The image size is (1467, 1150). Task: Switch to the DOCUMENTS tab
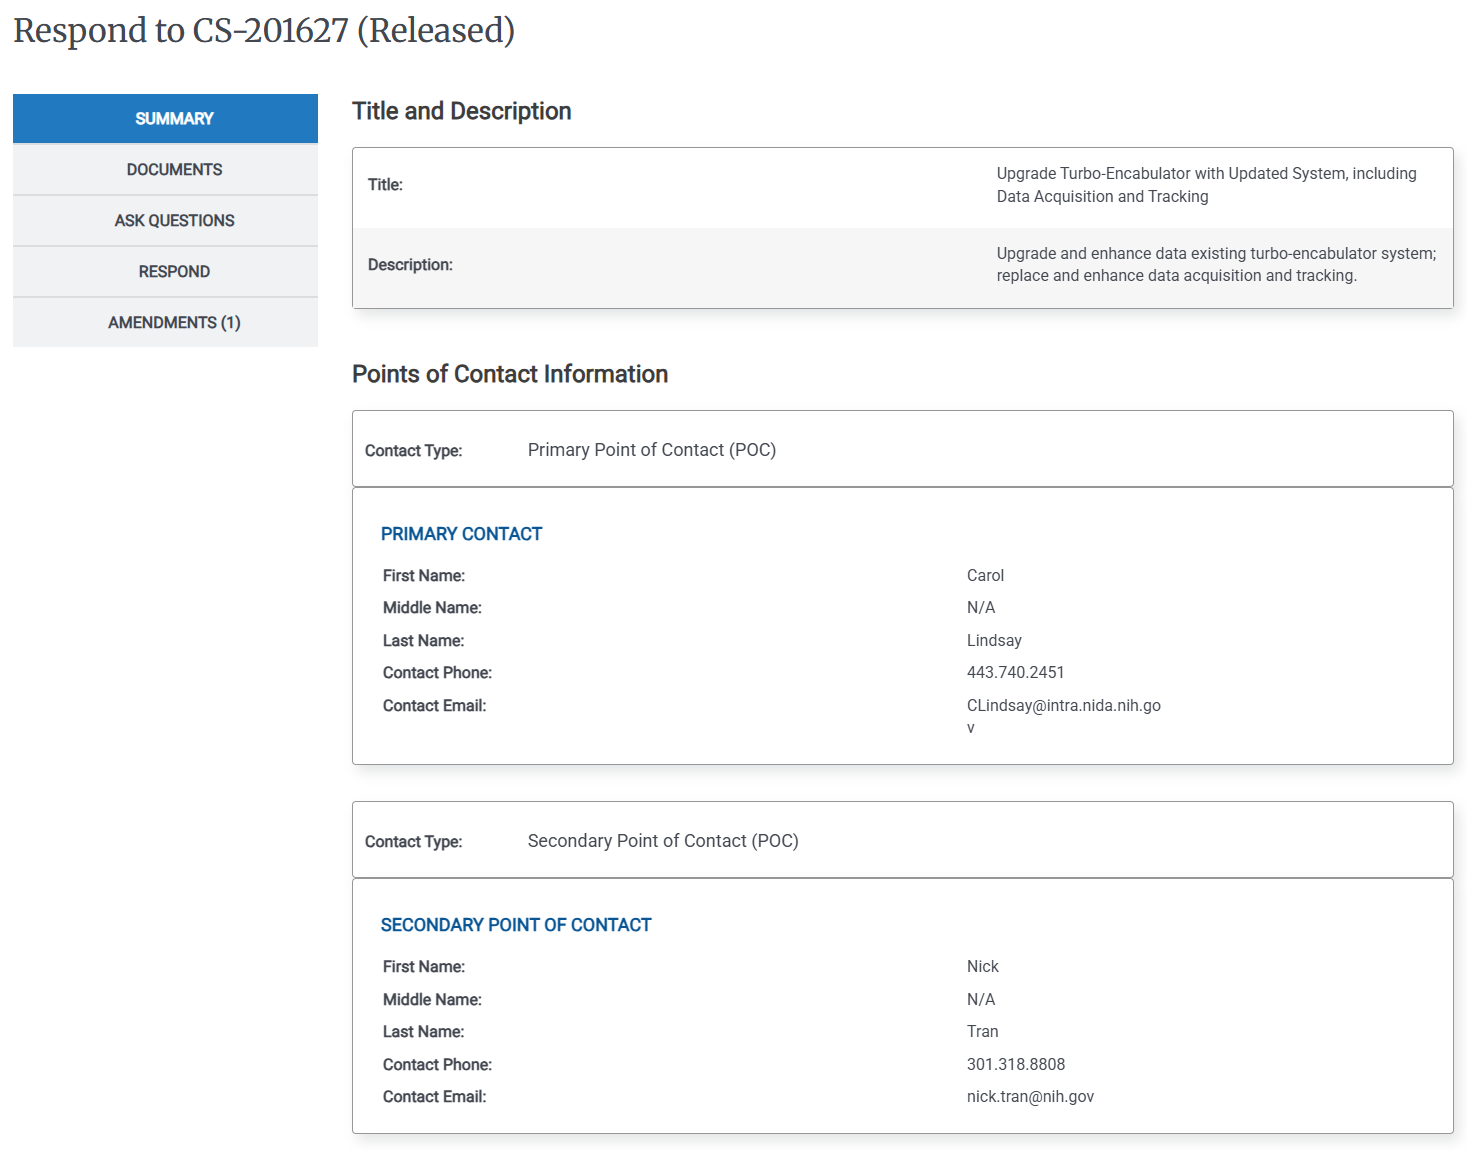tap(174, 169)
